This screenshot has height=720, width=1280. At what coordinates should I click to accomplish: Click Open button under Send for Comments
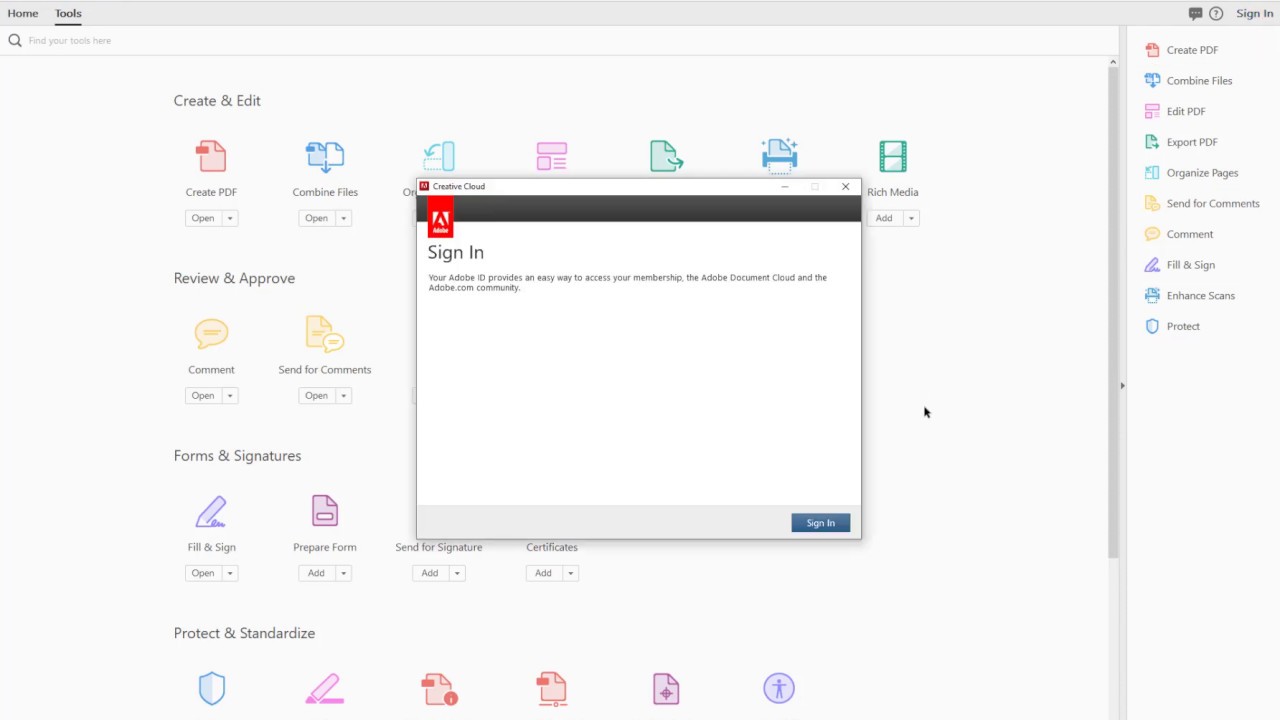(x=316, y=396)
